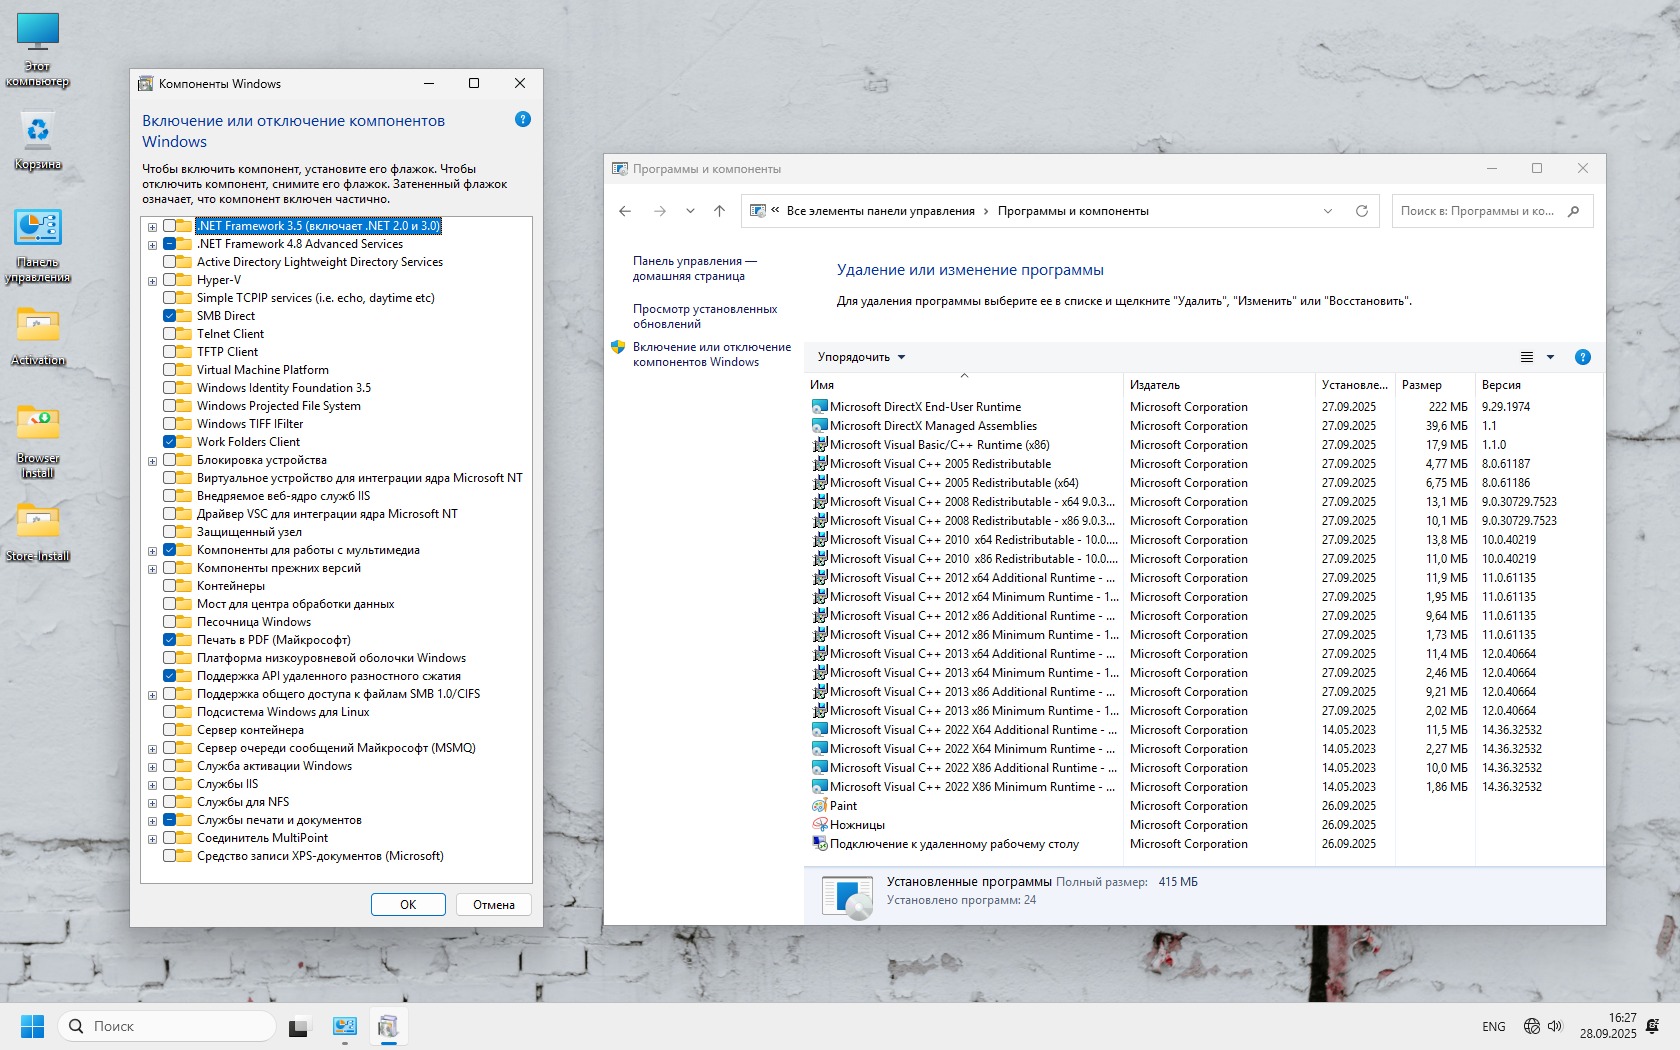This screenshot has width=1680, height=1050.
Task: Sort programs by Размер column header
Action: (x=1421, y=385)
